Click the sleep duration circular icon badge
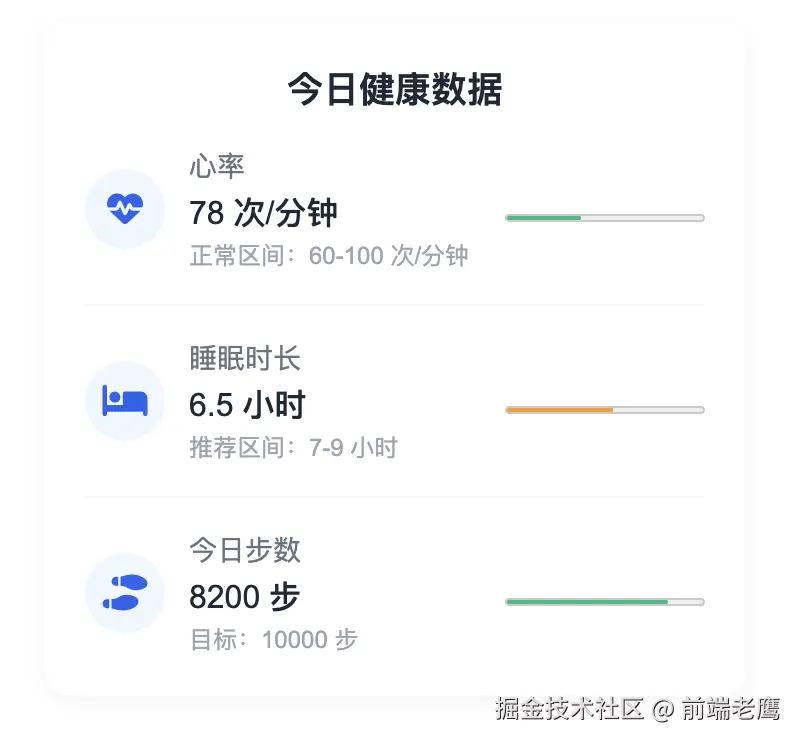This screenshot has height=744, width=802. tap(124, 401)
